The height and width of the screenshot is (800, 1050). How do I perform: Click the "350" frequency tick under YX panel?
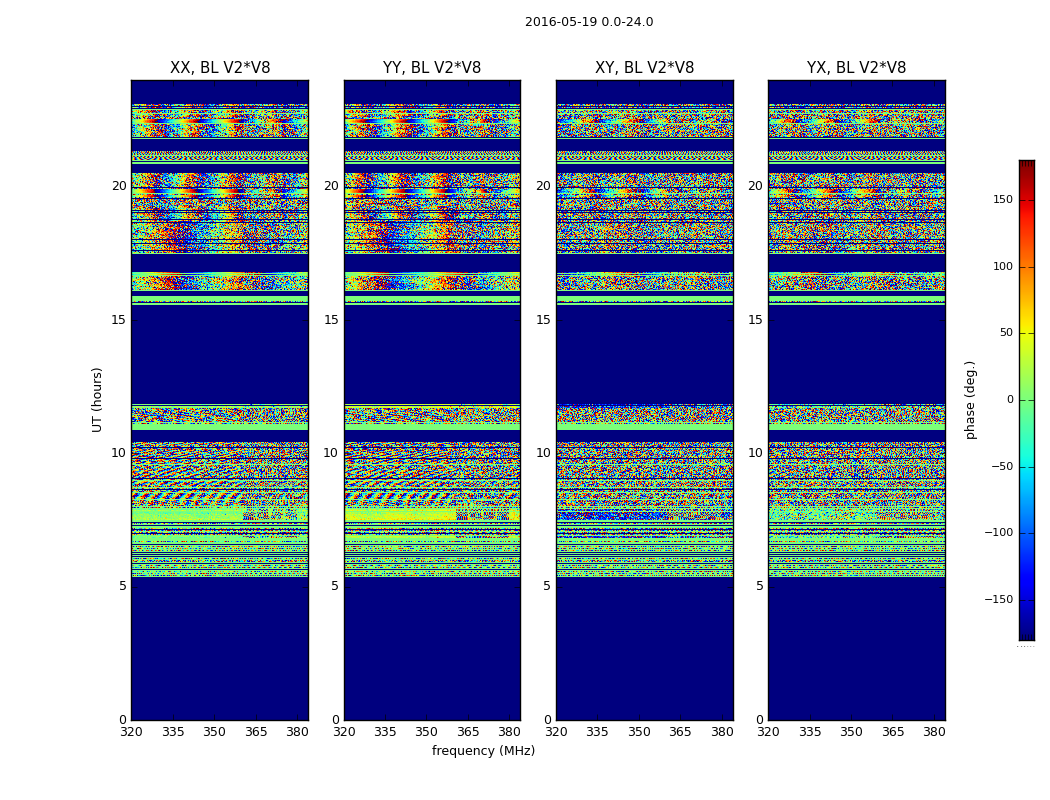pos(851,732)
